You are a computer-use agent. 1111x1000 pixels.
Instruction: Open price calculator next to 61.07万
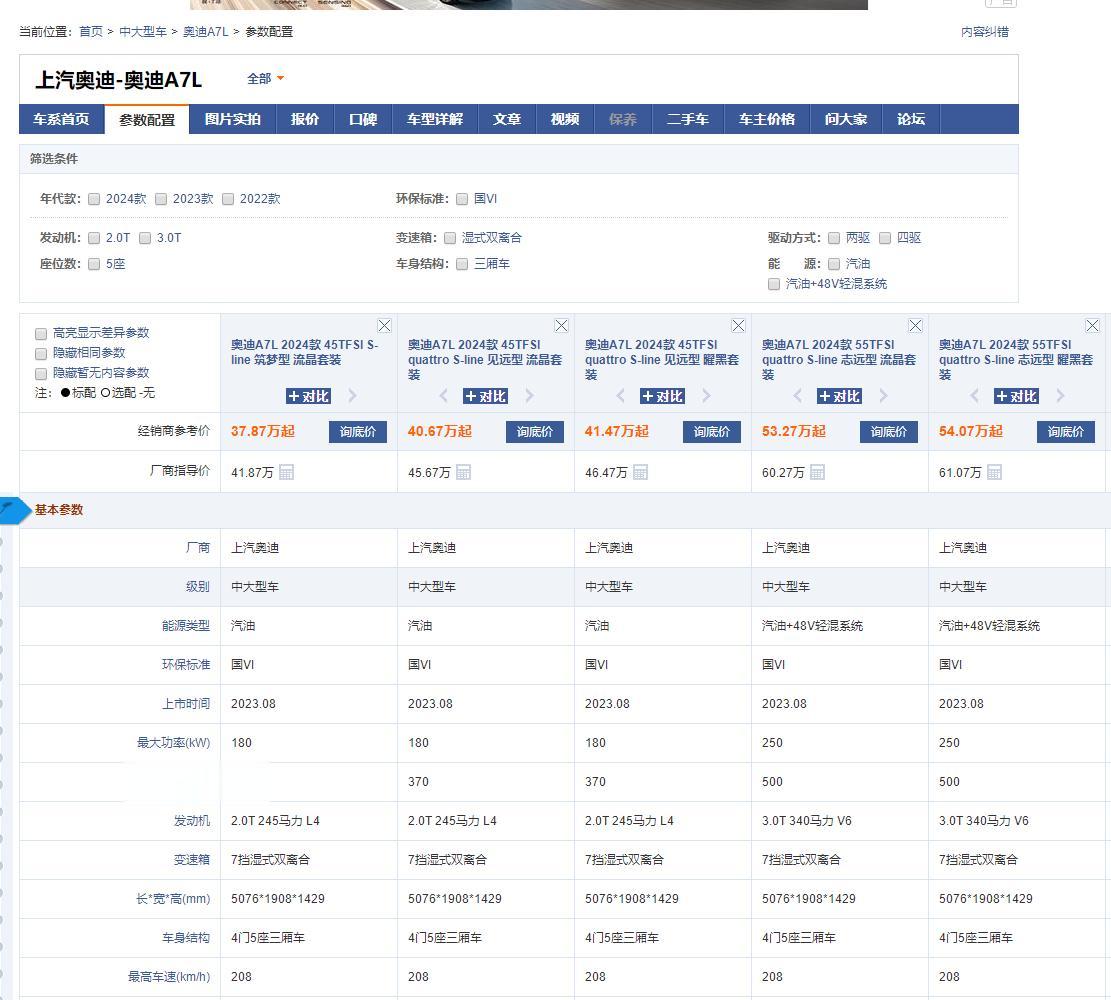click(994, 472)
